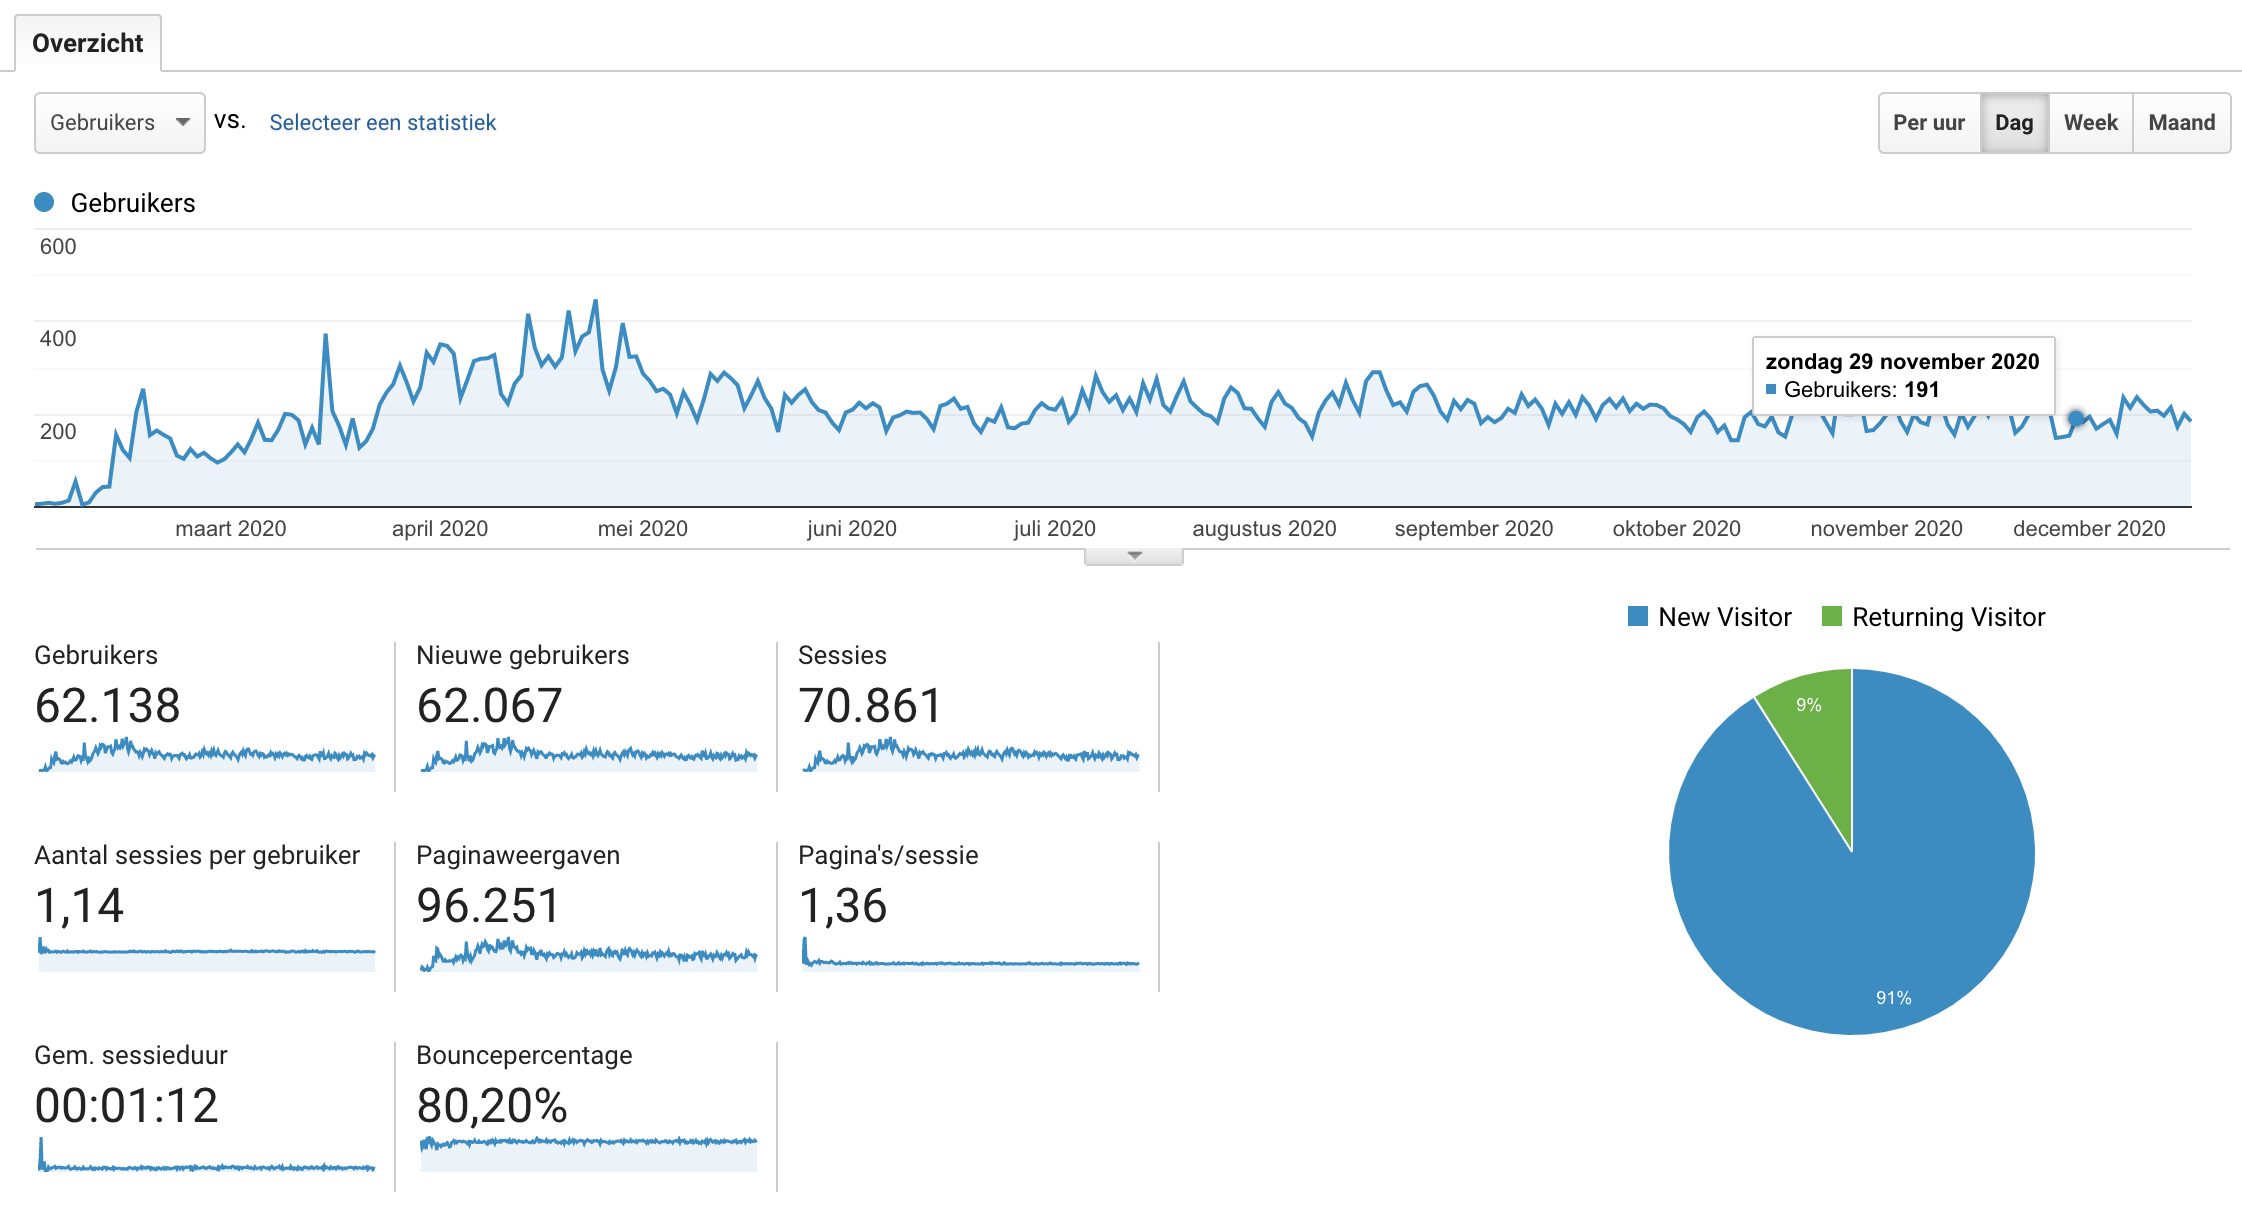
Task: Open the Sessies 70.861 sparkline
Action: (x=971, y=754)
